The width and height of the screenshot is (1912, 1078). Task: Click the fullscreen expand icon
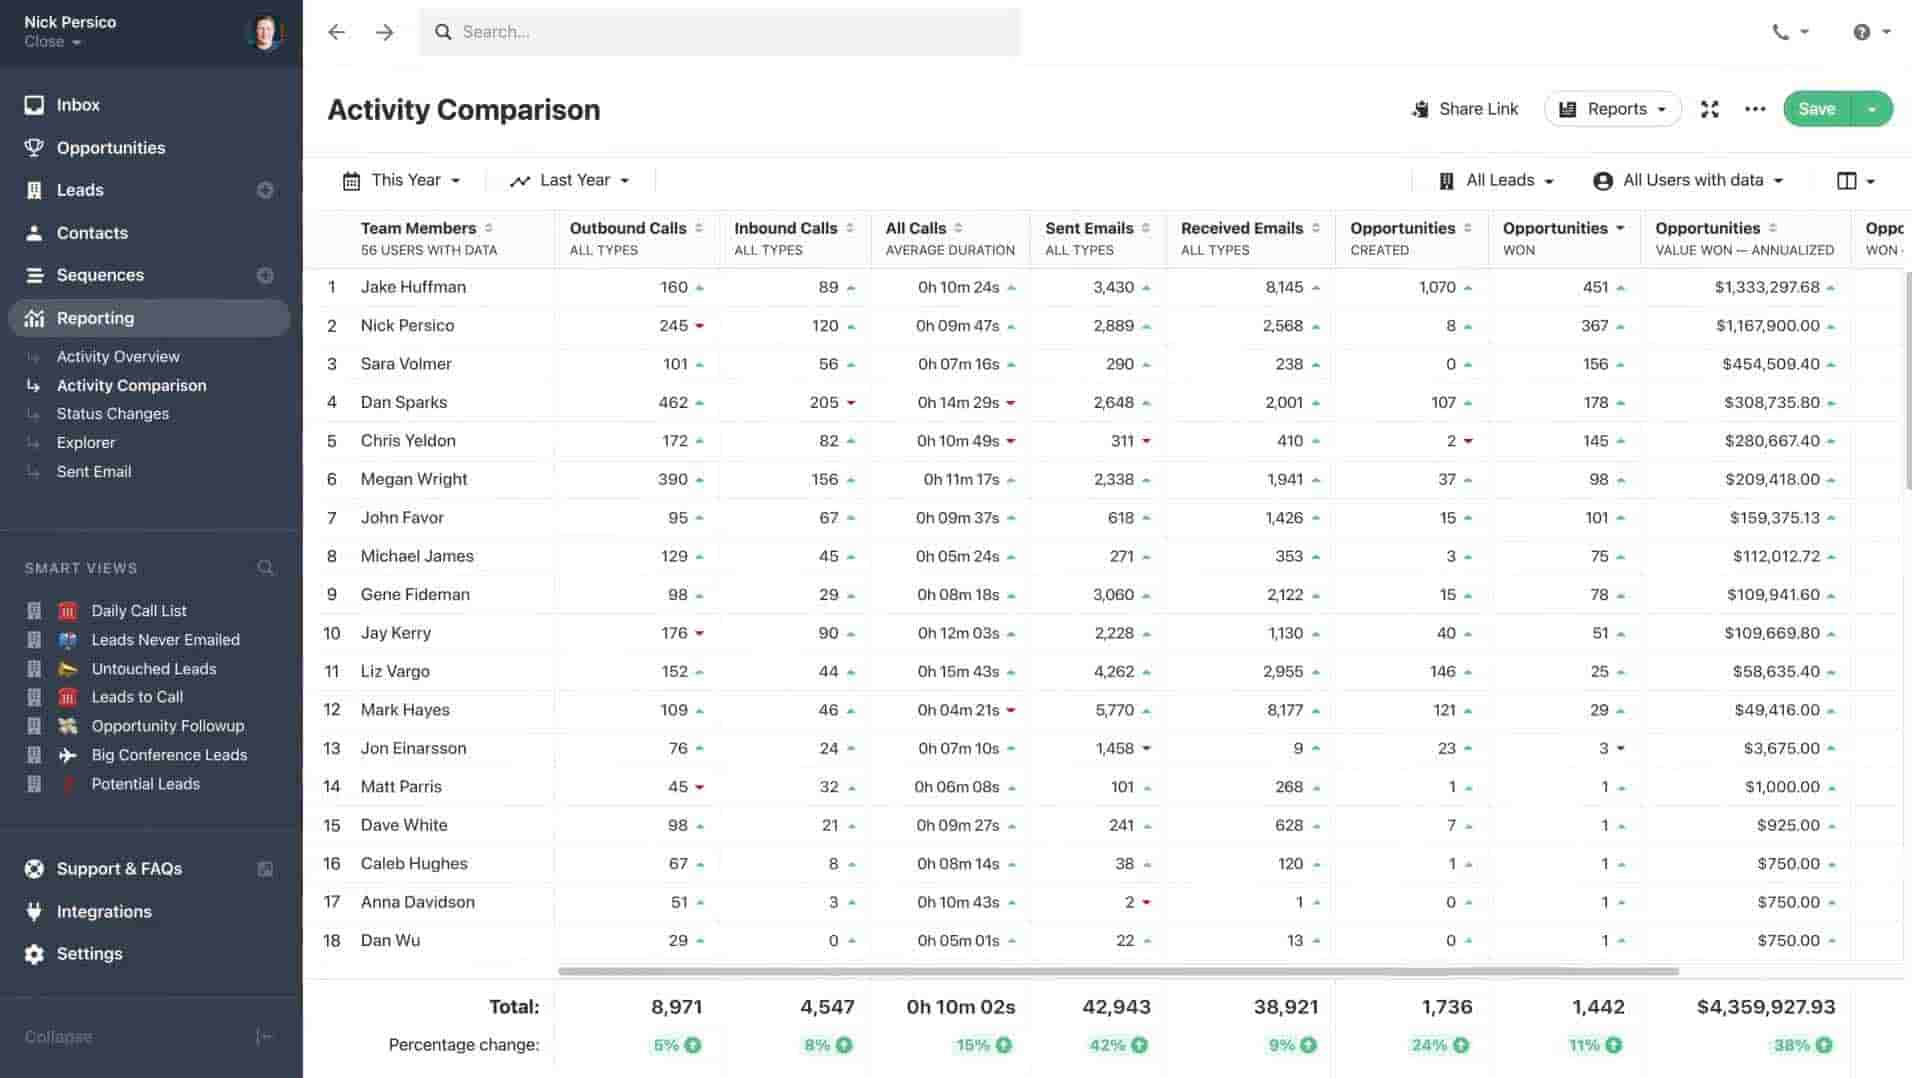[1709, 109]
